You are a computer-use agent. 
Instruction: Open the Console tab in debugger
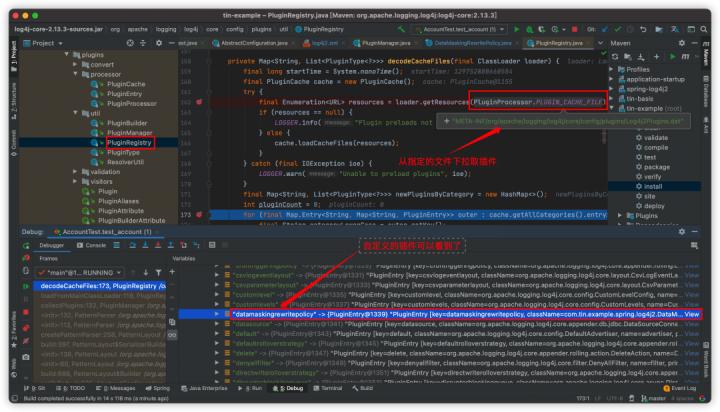point(91,245)
